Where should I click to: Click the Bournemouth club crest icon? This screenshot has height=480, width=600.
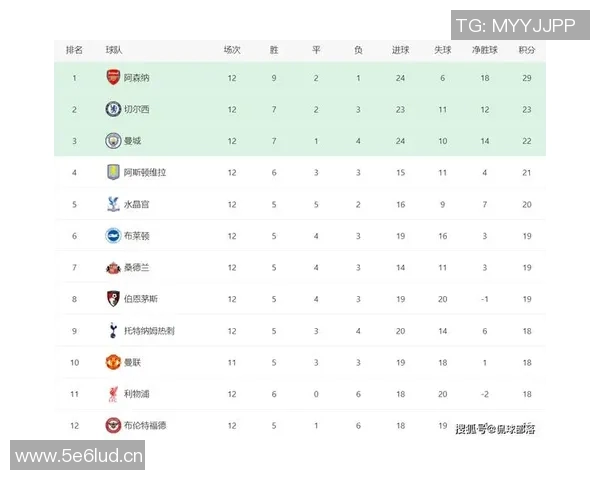tap(113, 299)
